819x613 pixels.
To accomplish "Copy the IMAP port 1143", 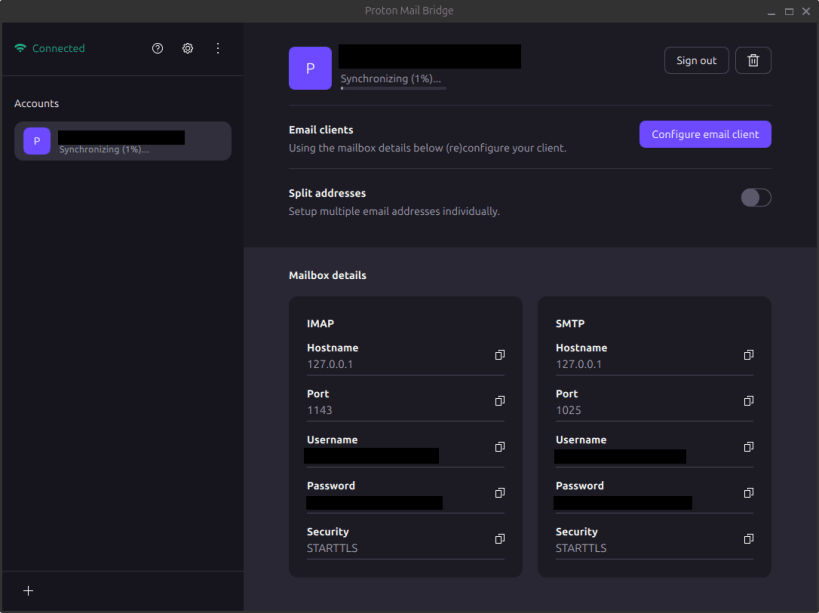I will [500, 401].
